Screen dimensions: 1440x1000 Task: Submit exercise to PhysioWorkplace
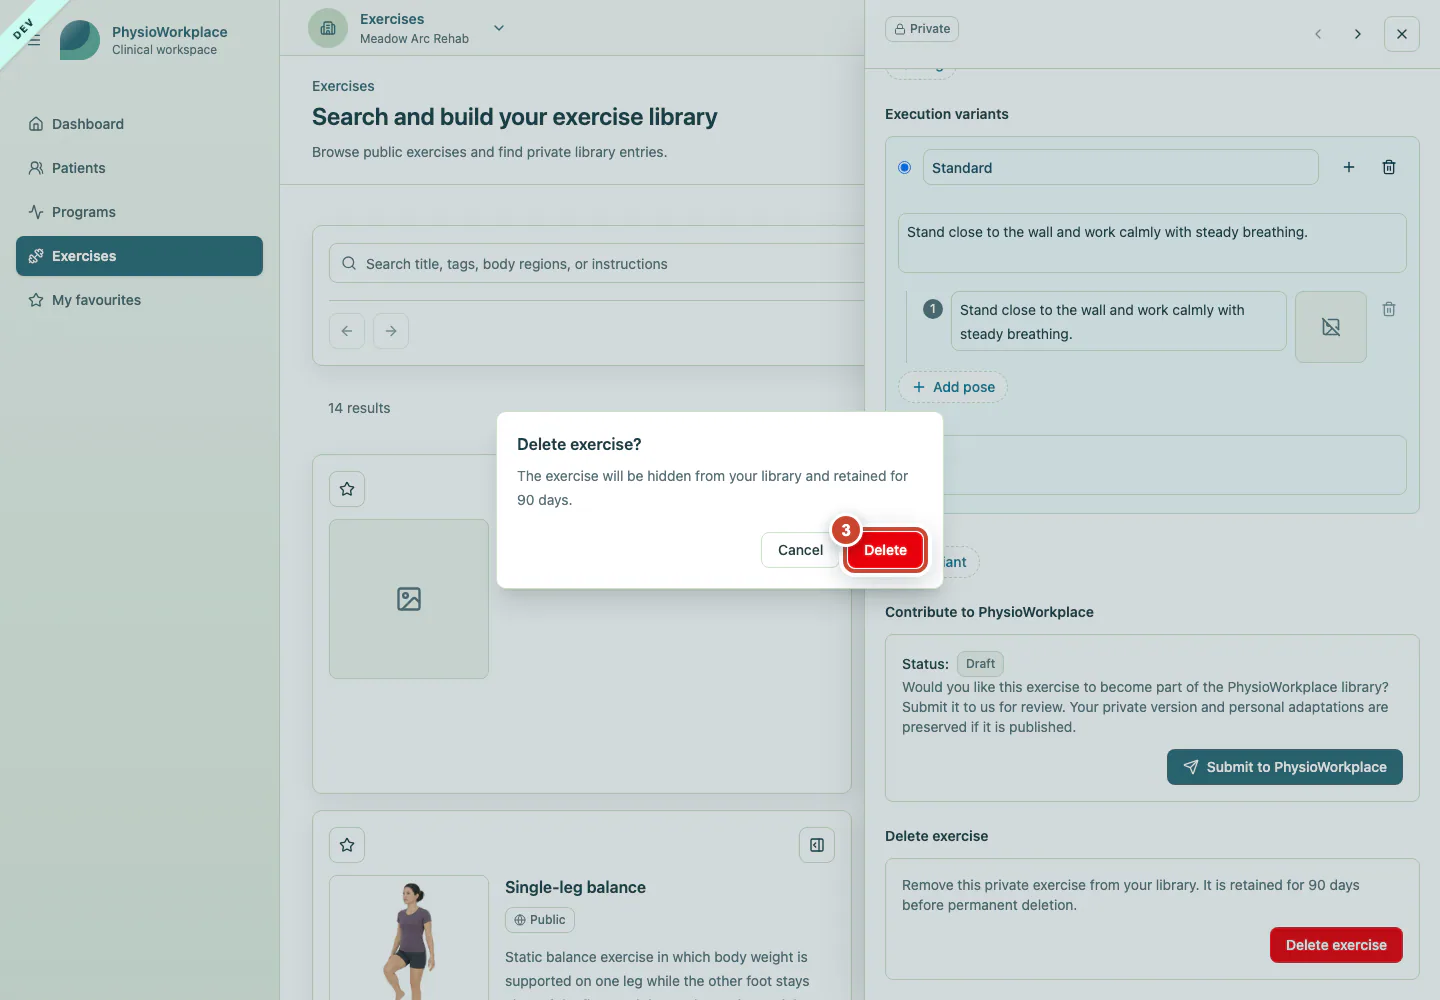pos(1285,767)
